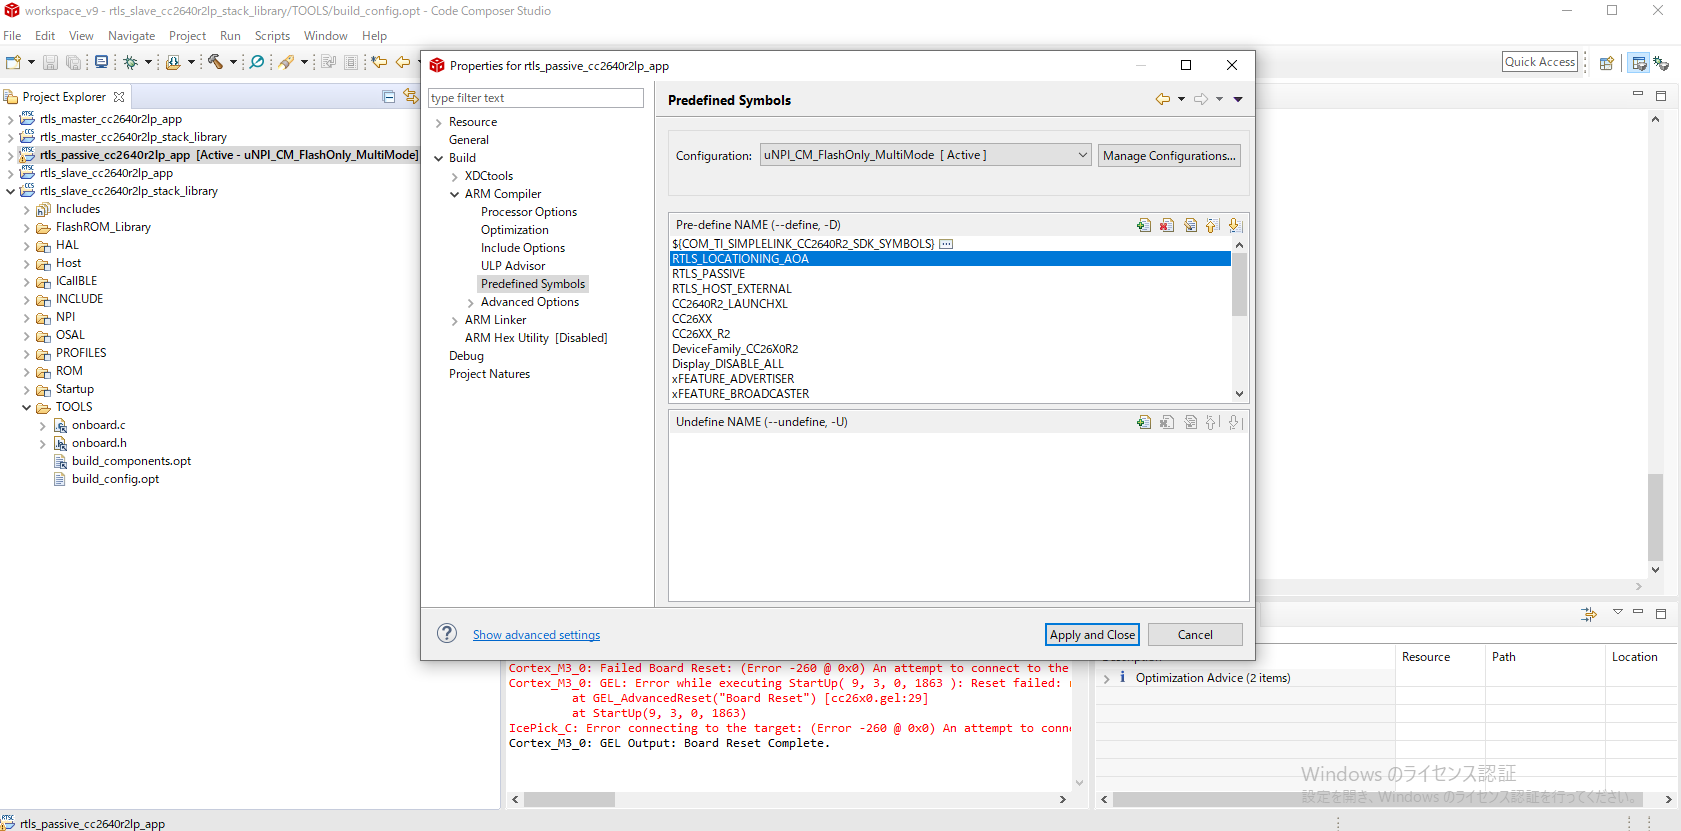Click the dialog help question mark icon
Image resolution: width=1681 pixels, height=831 pixels.
447,633
